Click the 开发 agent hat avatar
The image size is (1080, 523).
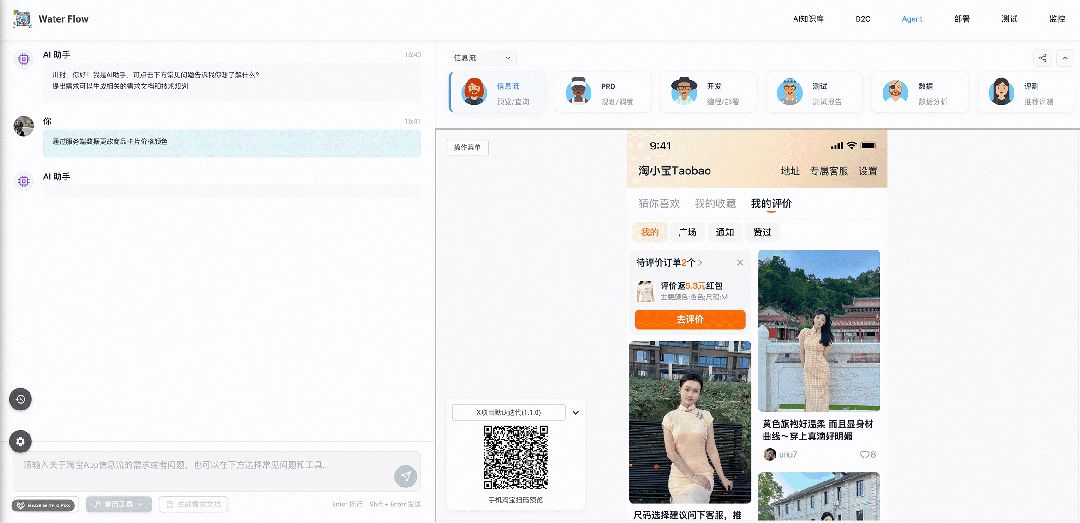click(x=684, y=91)
